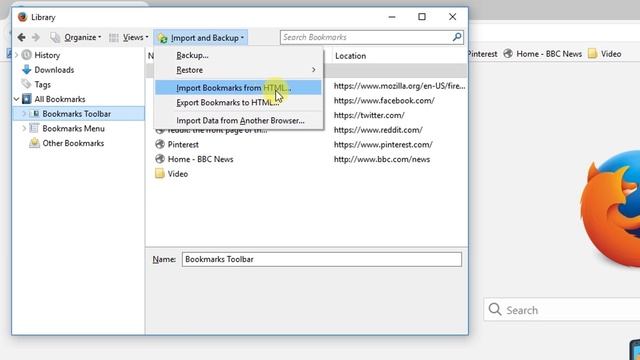The image size is (640, 360).
Task: Select the Pinterest bookmark row
Action: pos(306,144)
